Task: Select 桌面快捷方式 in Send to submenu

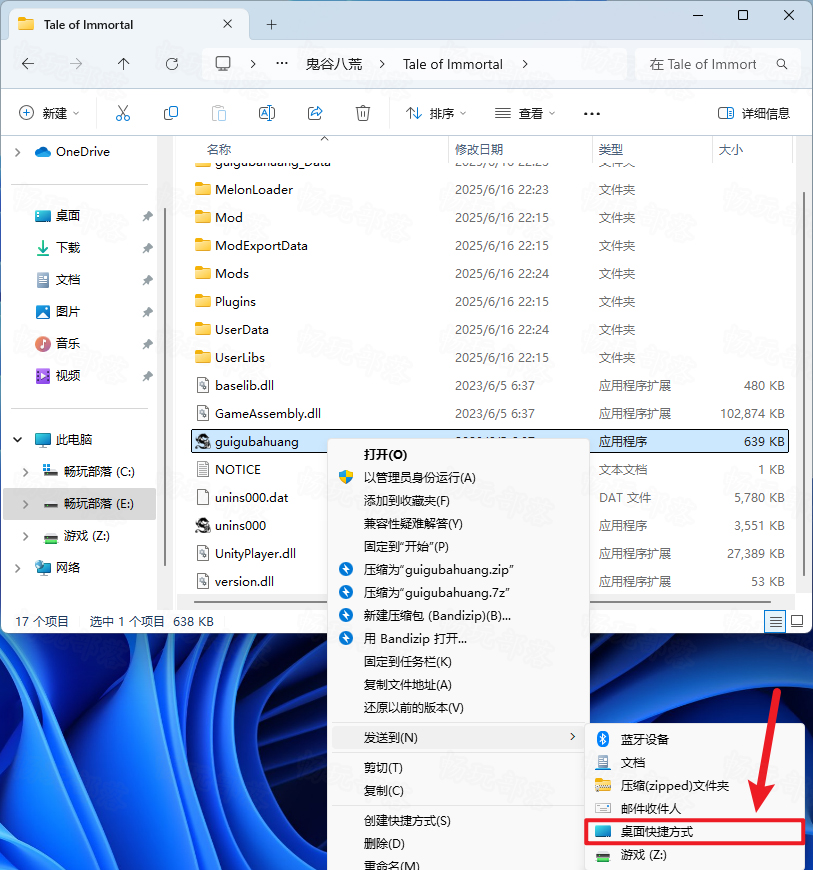Action: tap(694, 831)
